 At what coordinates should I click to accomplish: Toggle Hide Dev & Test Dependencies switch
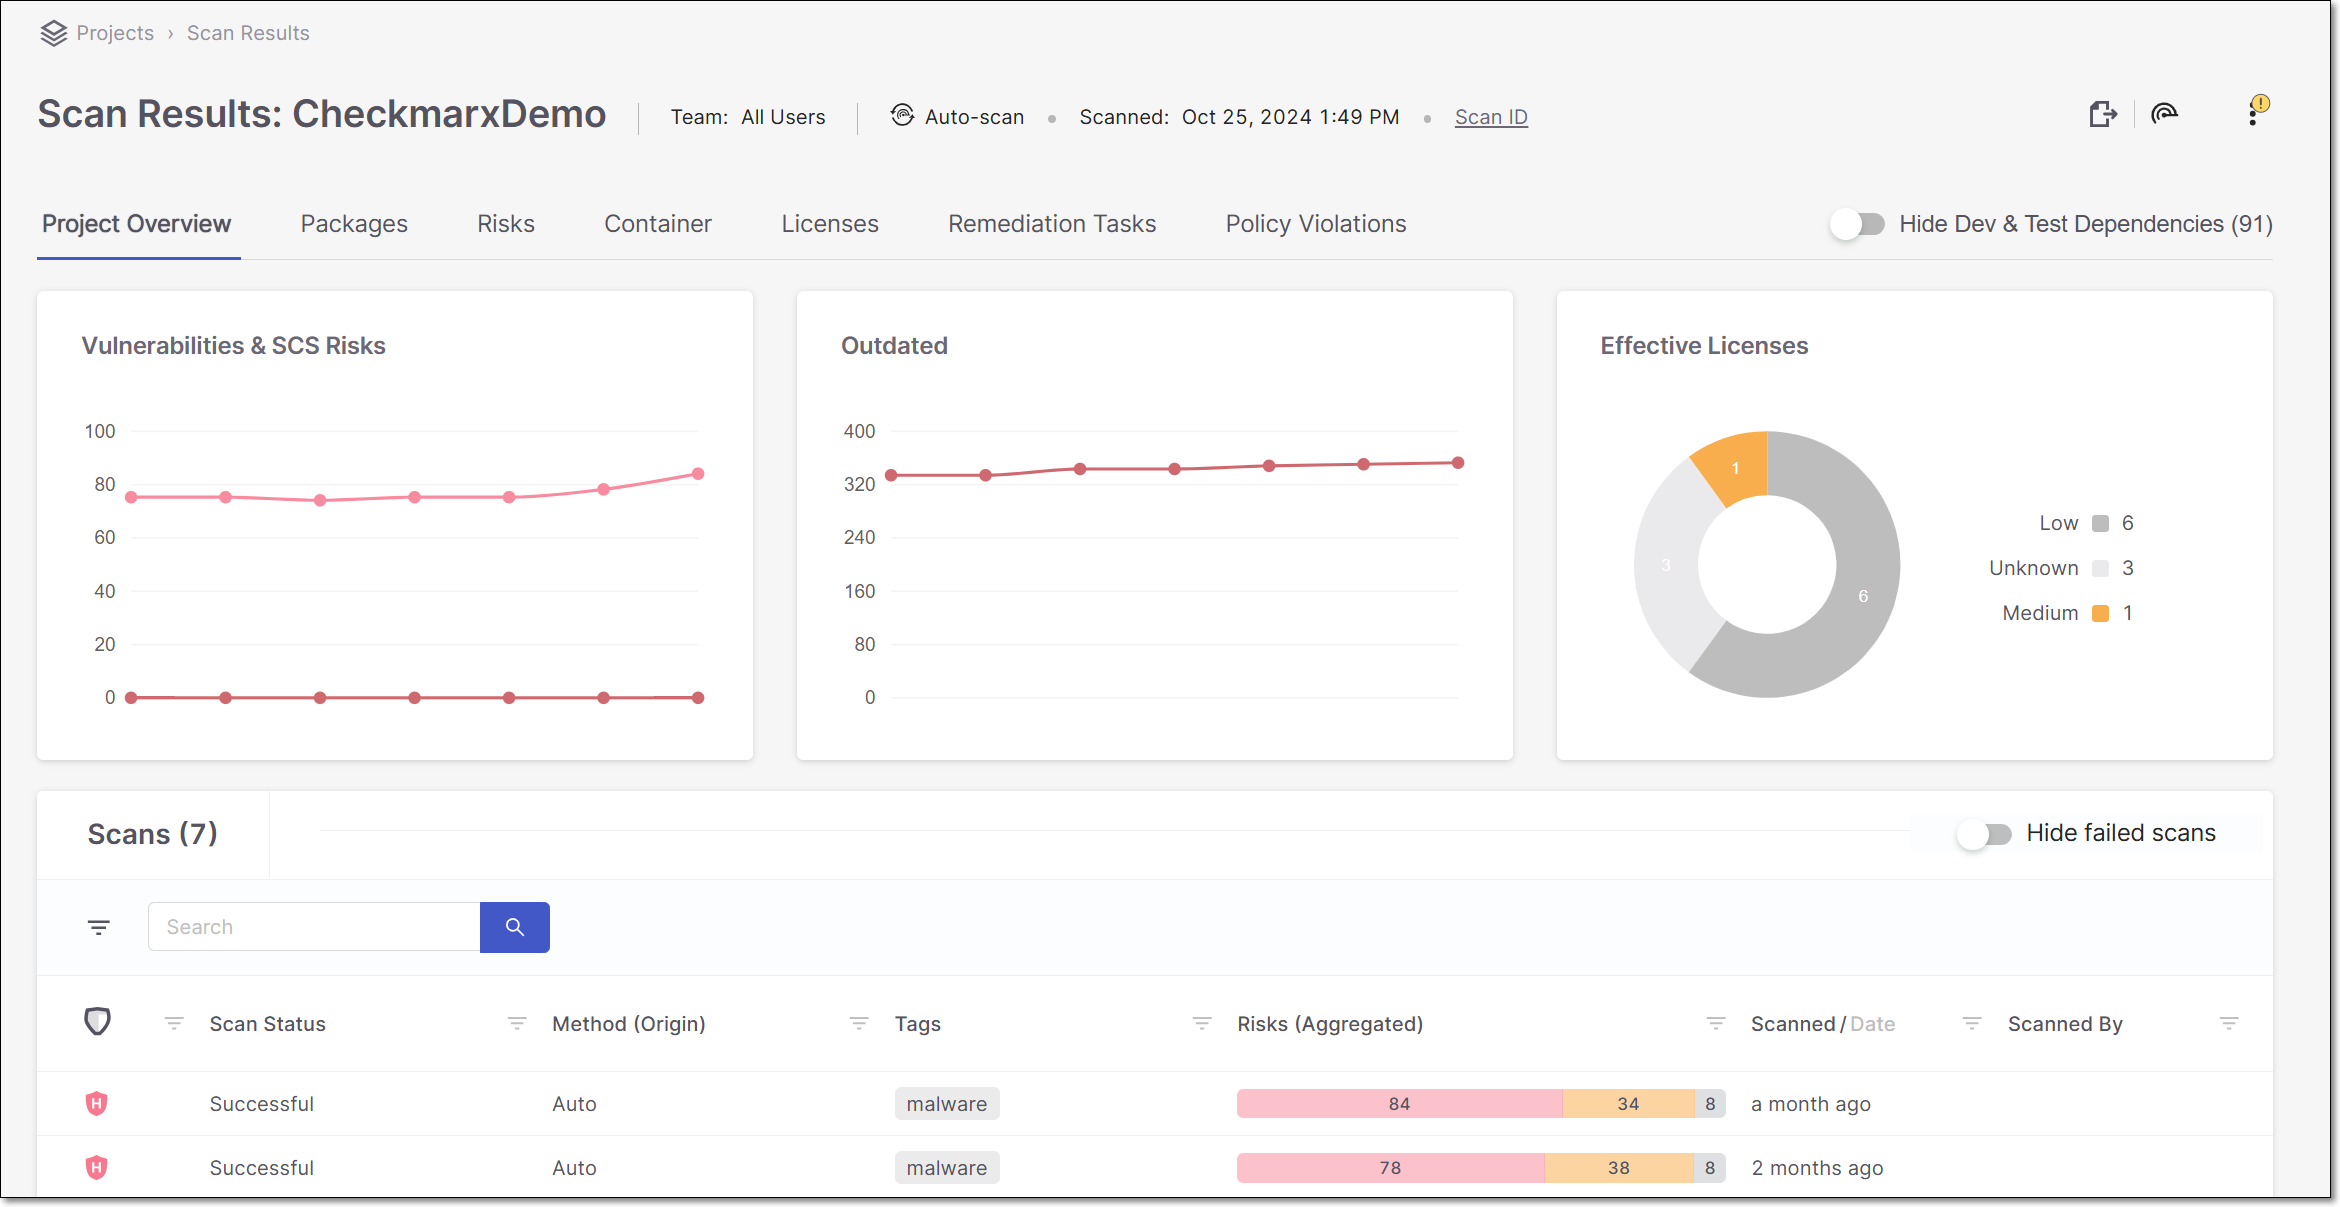(x=1858, y=224)
